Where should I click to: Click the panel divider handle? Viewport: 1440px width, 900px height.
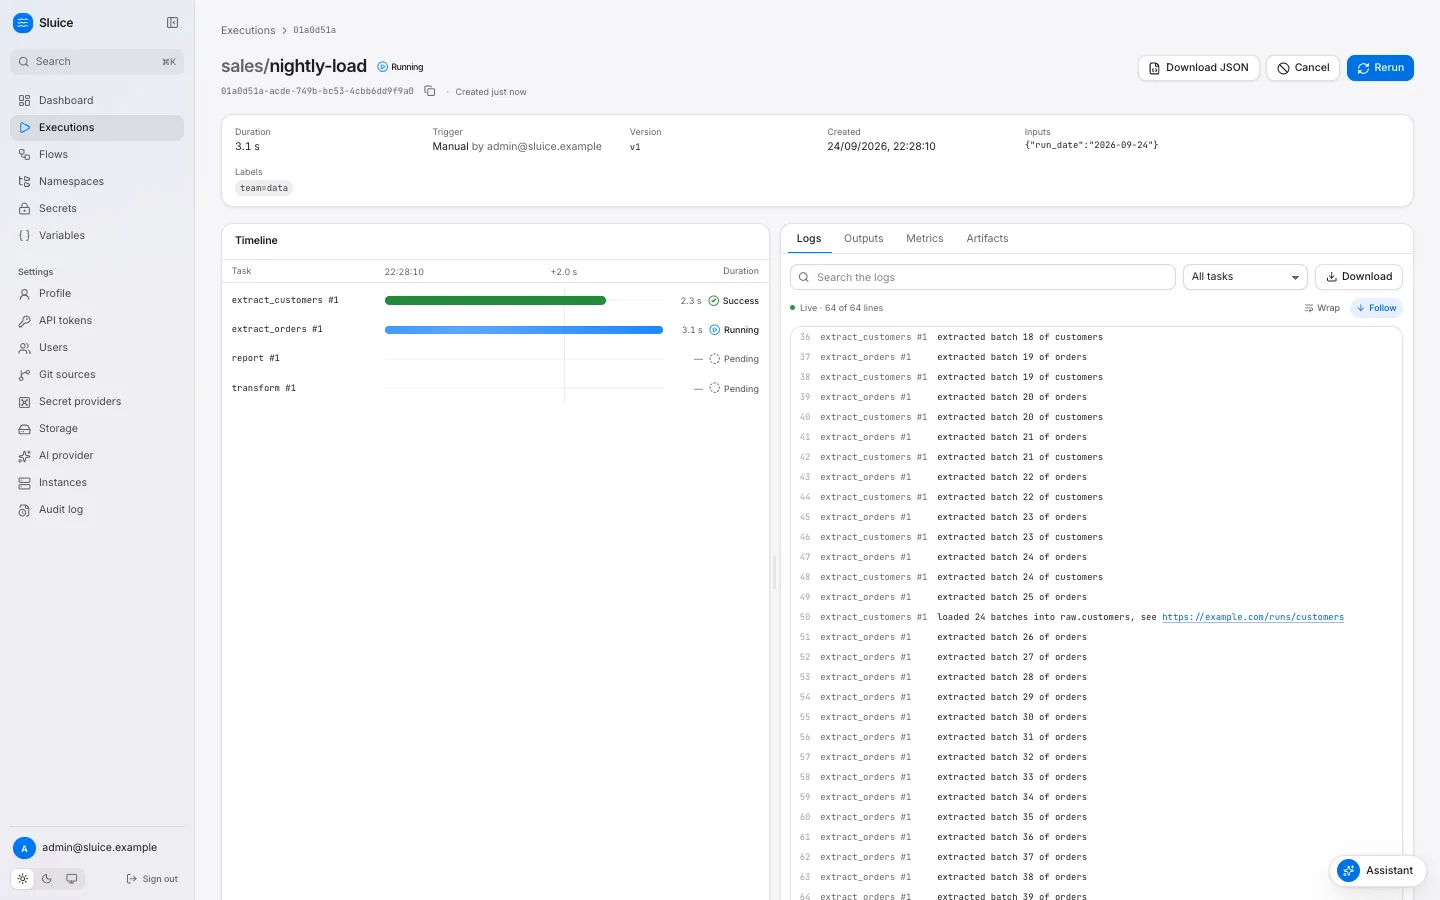click(775, 571)
